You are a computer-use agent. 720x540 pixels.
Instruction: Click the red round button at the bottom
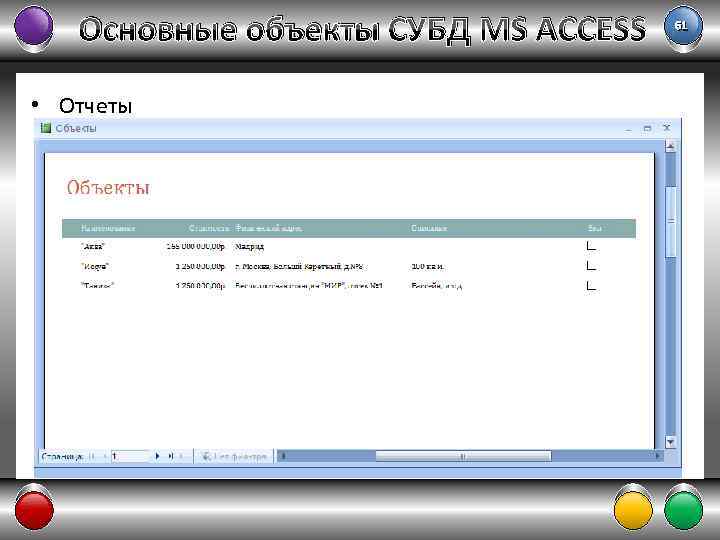(x=34, y=510)
